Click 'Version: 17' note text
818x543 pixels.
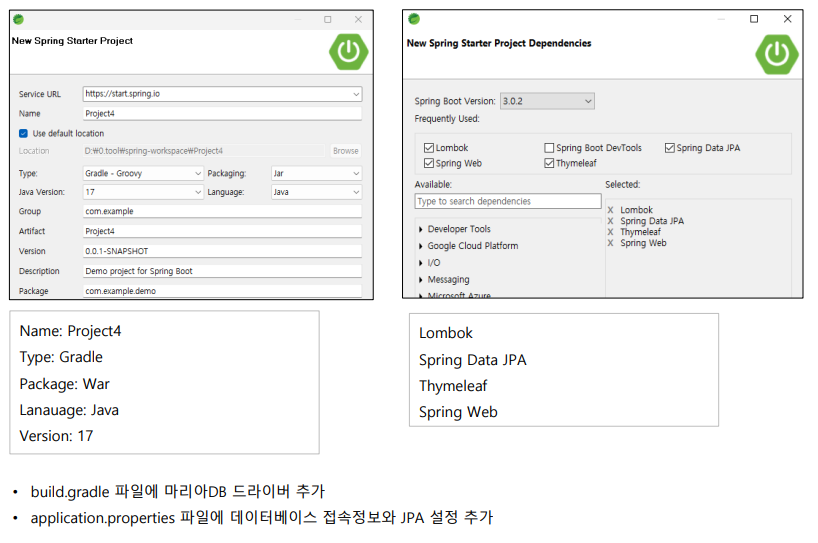pos(56,436)
